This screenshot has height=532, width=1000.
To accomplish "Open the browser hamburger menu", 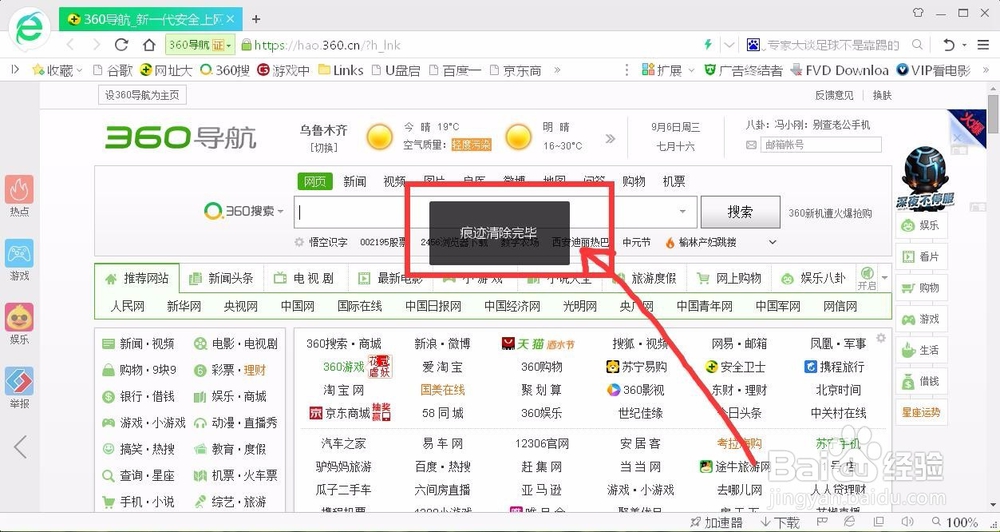I will coord(982,45).
